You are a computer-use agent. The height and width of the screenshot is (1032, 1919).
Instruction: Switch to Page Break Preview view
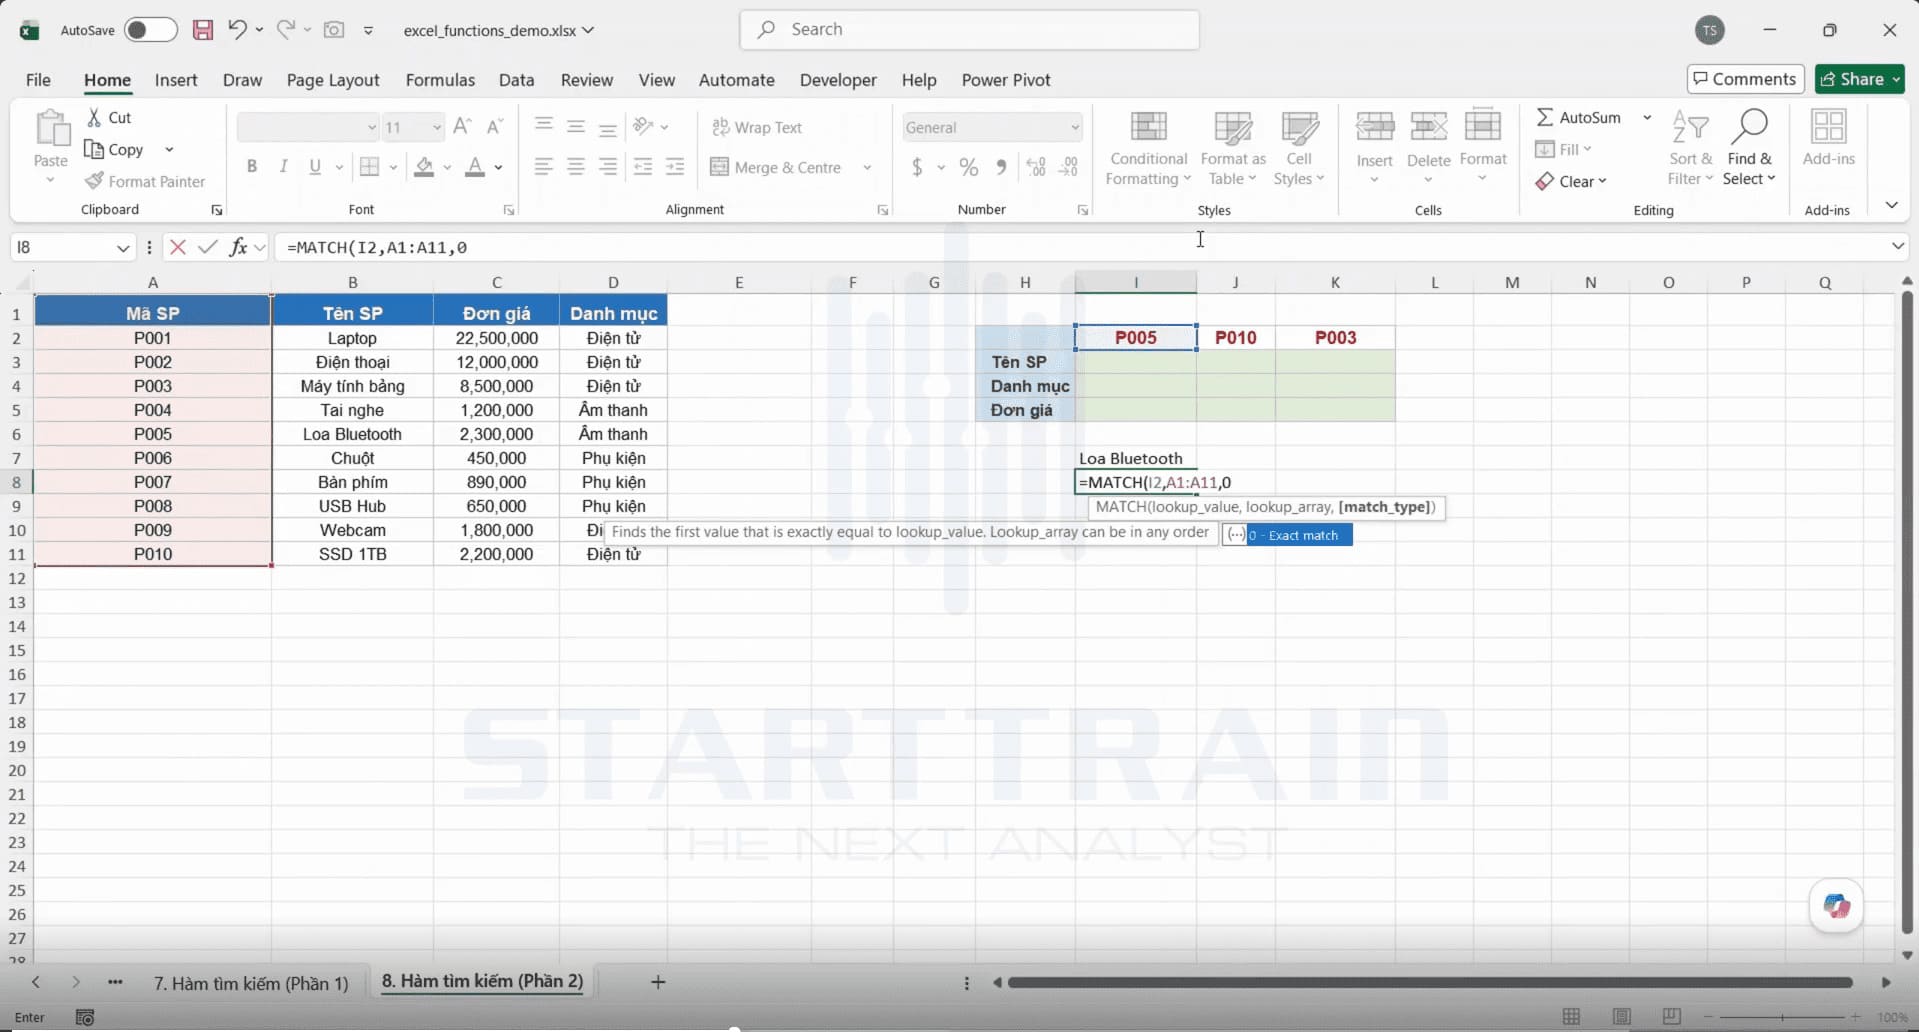tap(1672, 1017)
